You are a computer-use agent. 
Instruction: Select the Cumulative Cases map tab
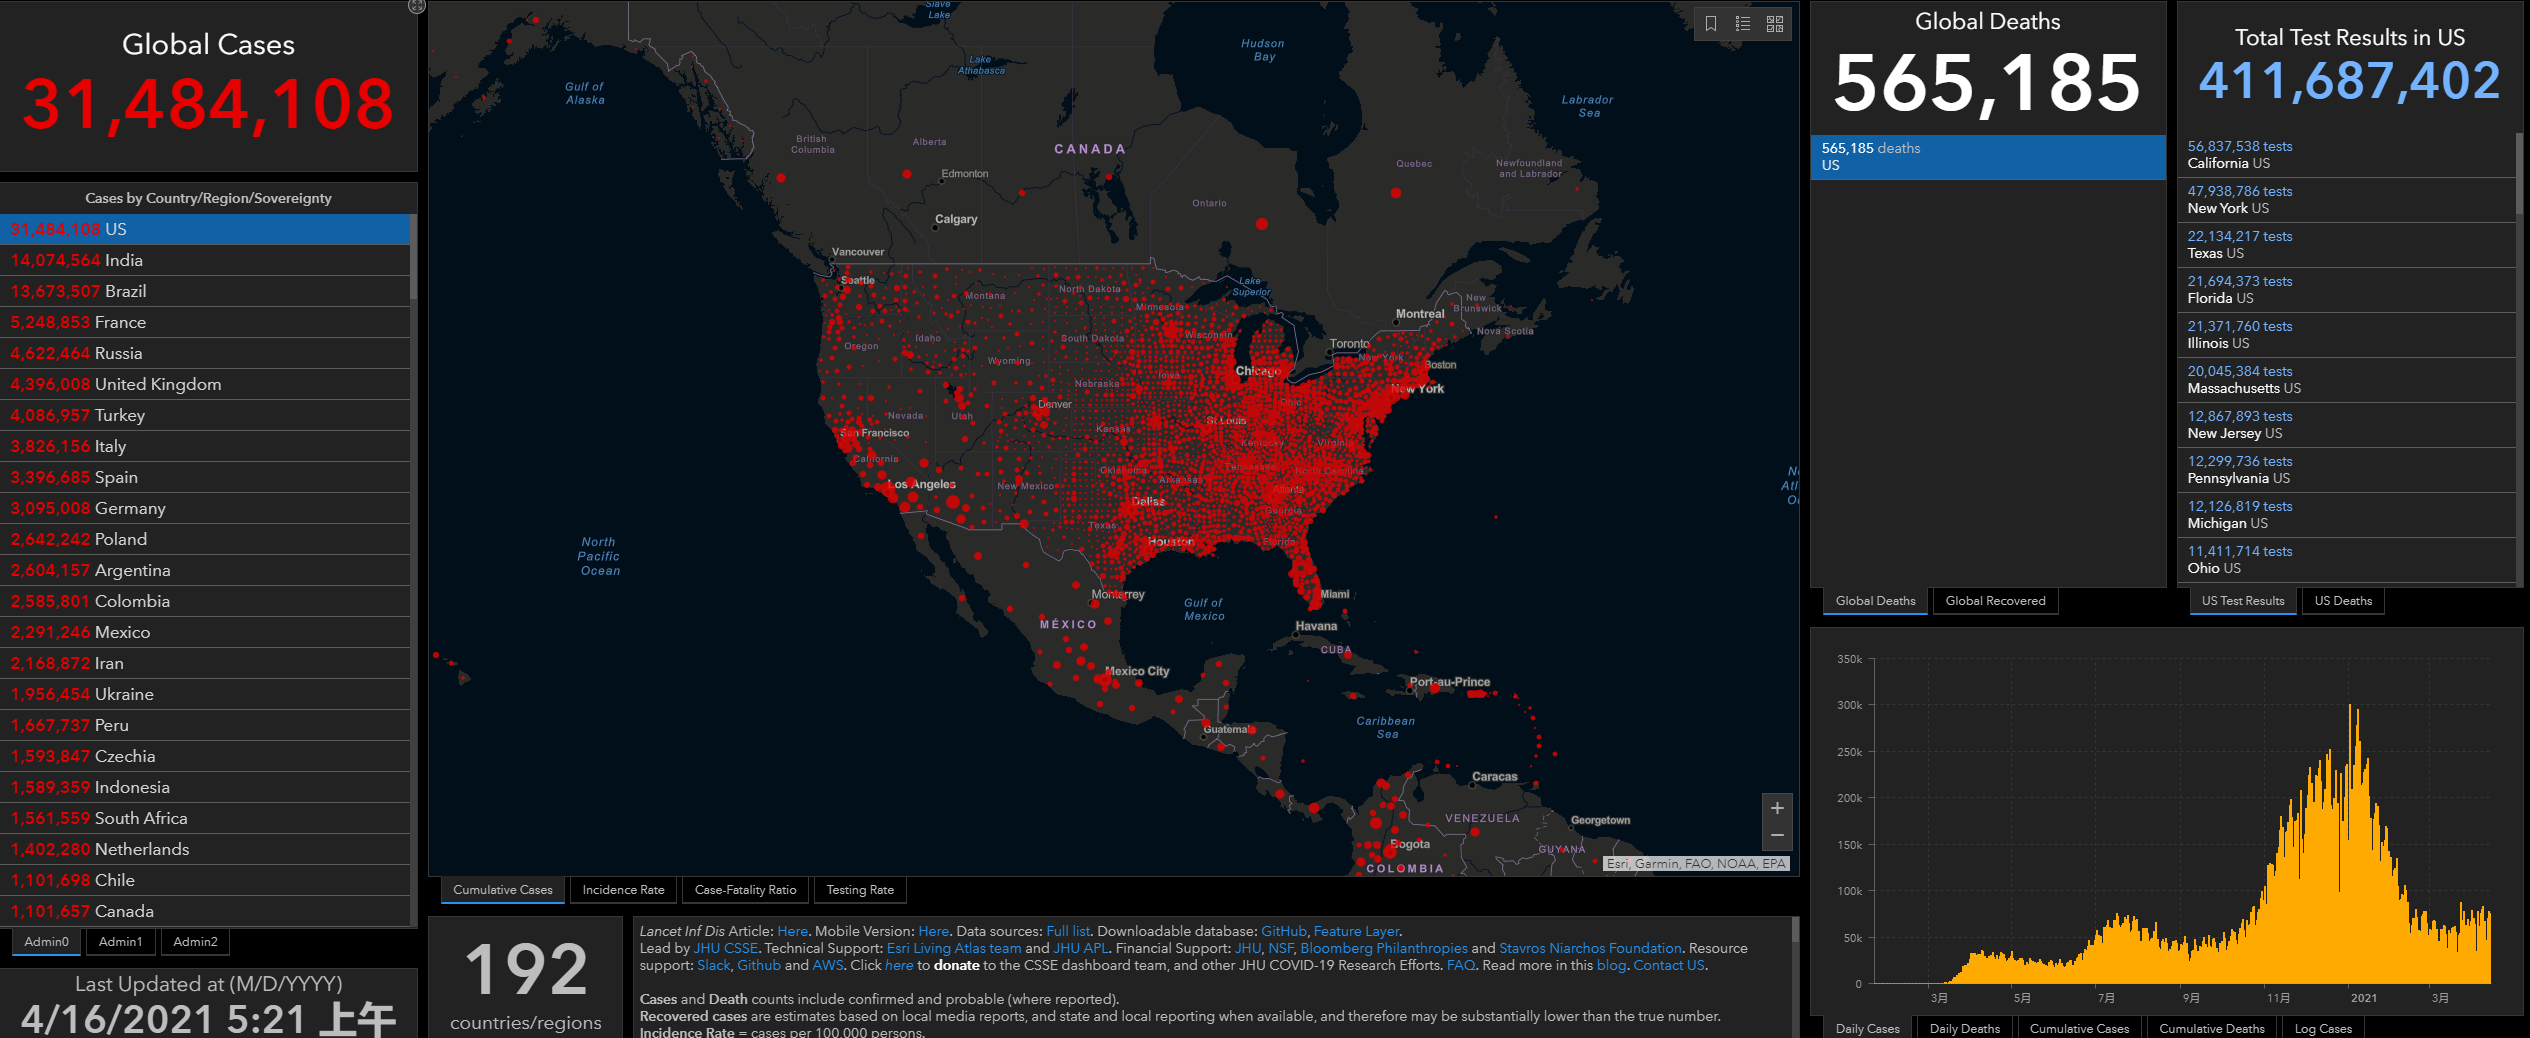click(x=503, y=890)
